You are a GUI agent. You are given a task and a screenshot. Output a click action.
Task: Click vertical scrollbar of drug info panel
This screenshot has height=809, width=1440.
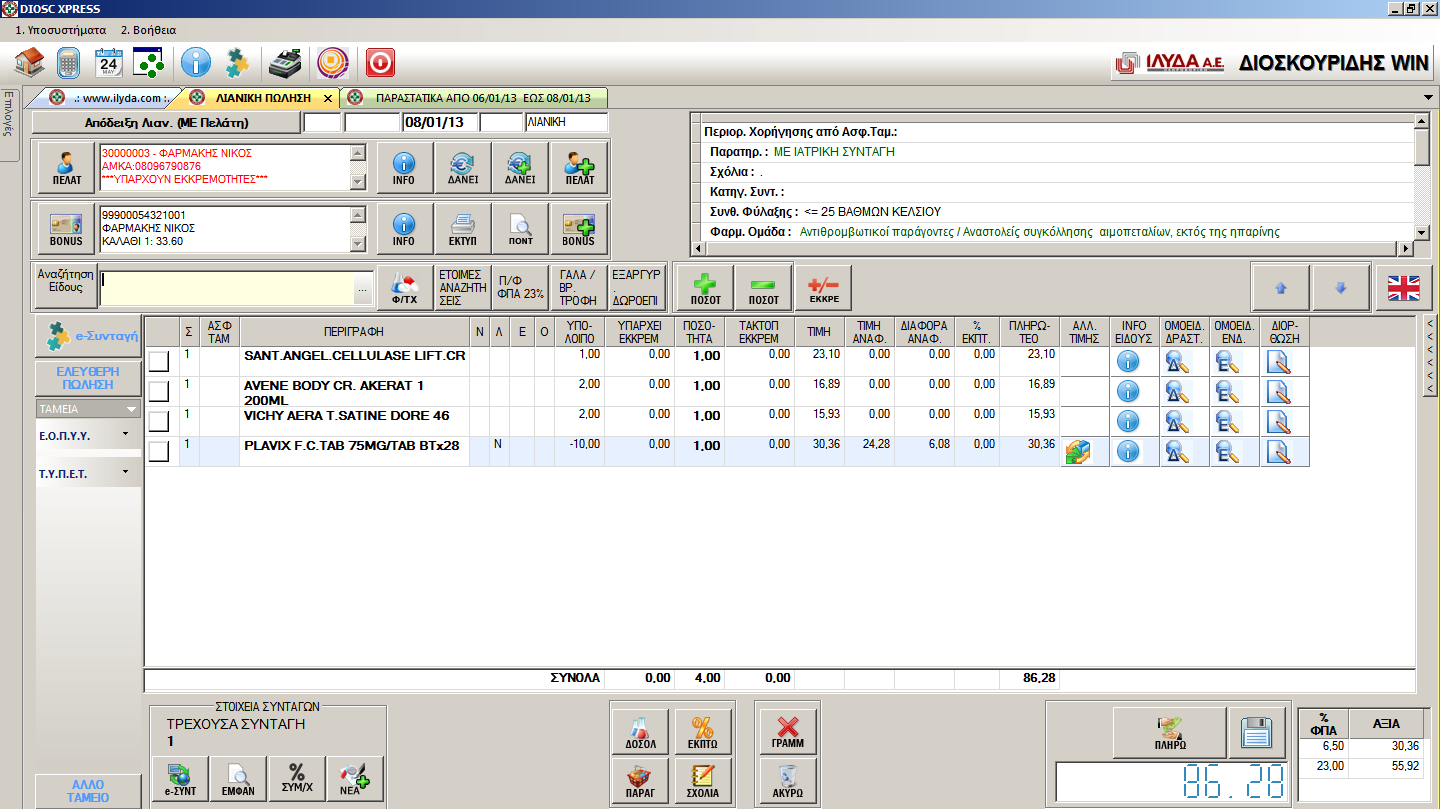1422,177
